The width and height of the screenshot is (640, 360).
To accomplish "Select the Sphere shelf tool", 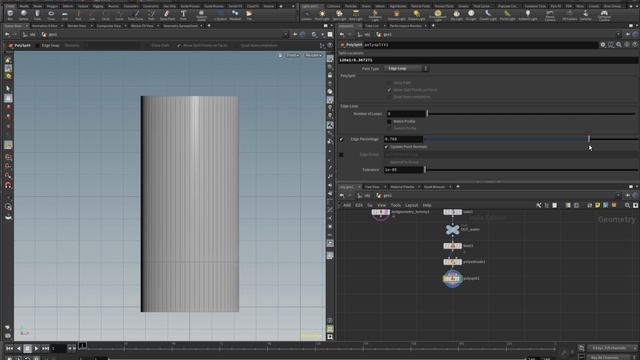I will tap(24, 15).
